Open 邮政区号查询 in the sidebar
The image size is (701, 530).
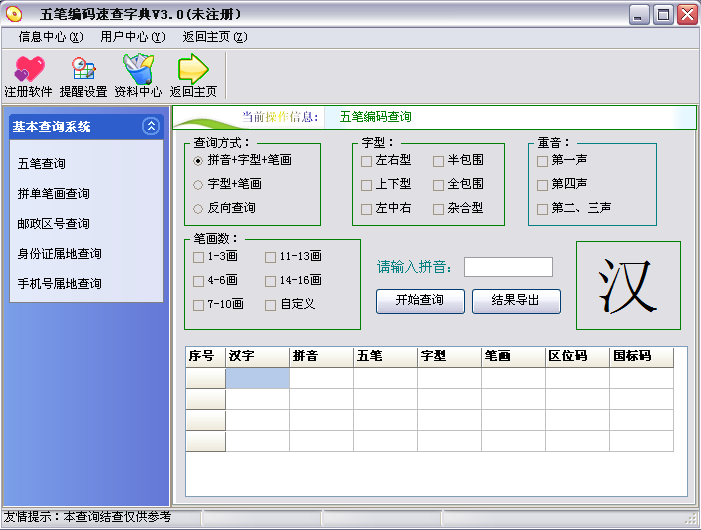point(54,223)
